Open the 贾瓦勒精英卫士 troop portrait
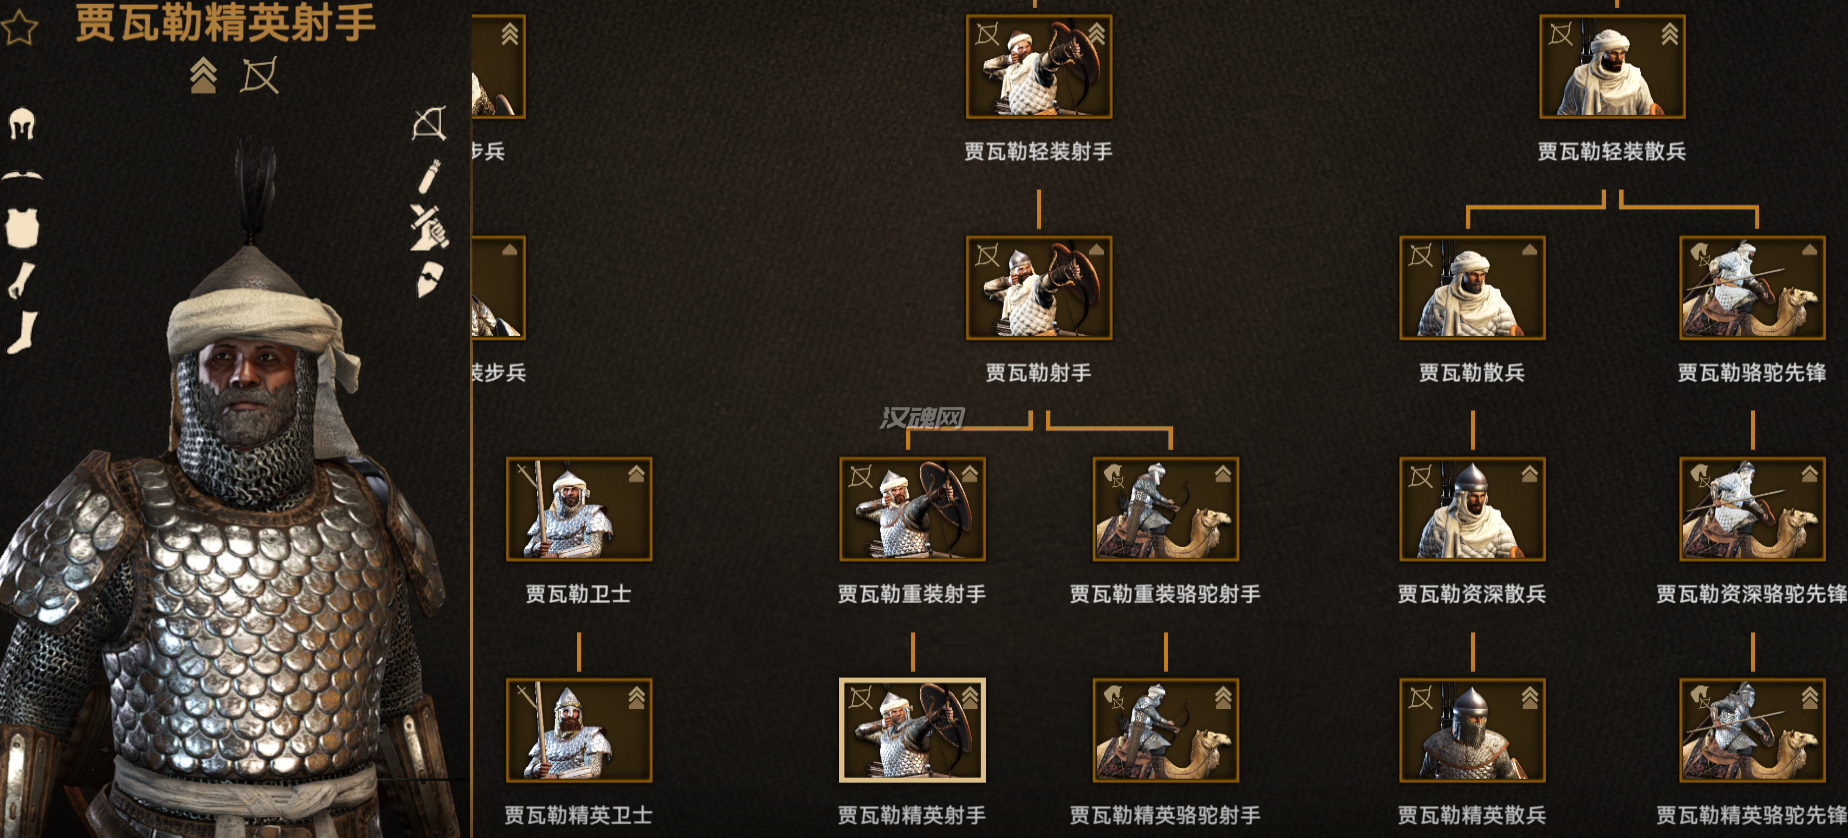This screenshot has width=1848, height=838. click(579, 730)
